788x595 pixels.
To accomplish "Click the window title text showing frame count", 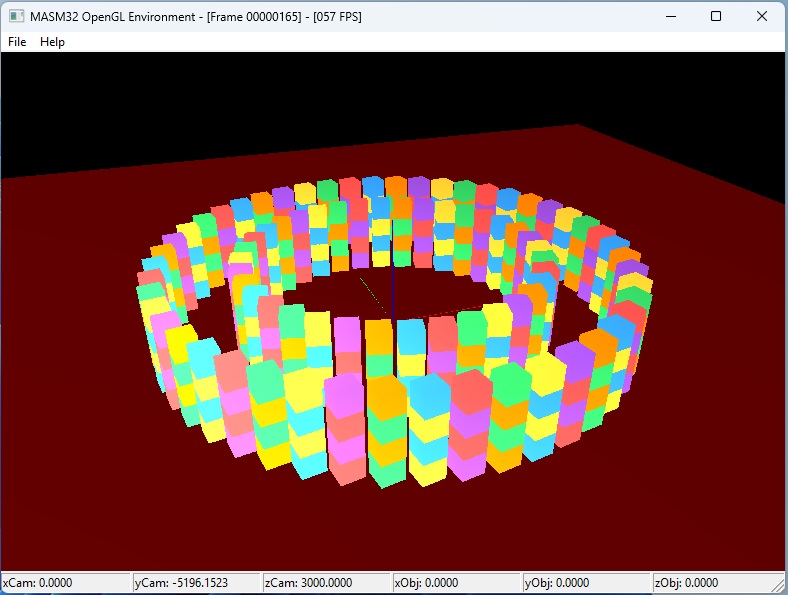I will 195,17.
